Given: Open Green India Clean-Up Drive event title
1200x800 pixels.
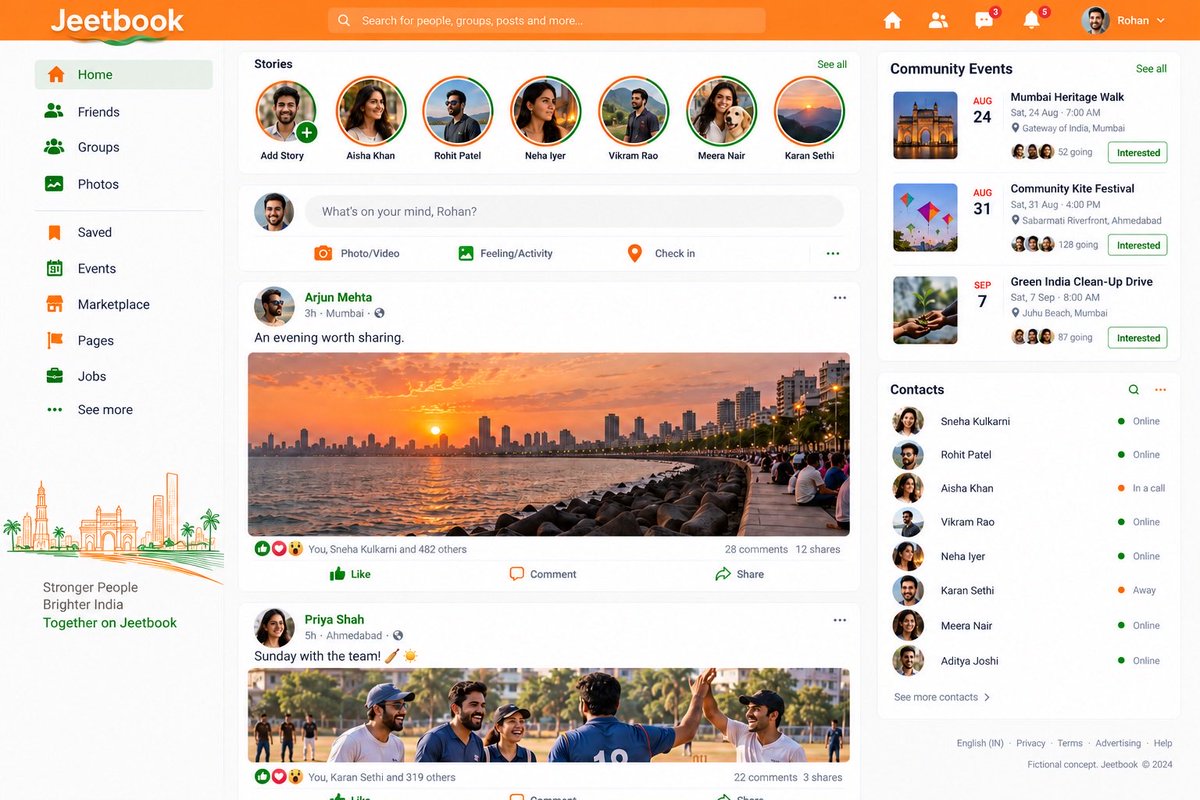Looking at the screenshot, I should tap(1081, 281).
